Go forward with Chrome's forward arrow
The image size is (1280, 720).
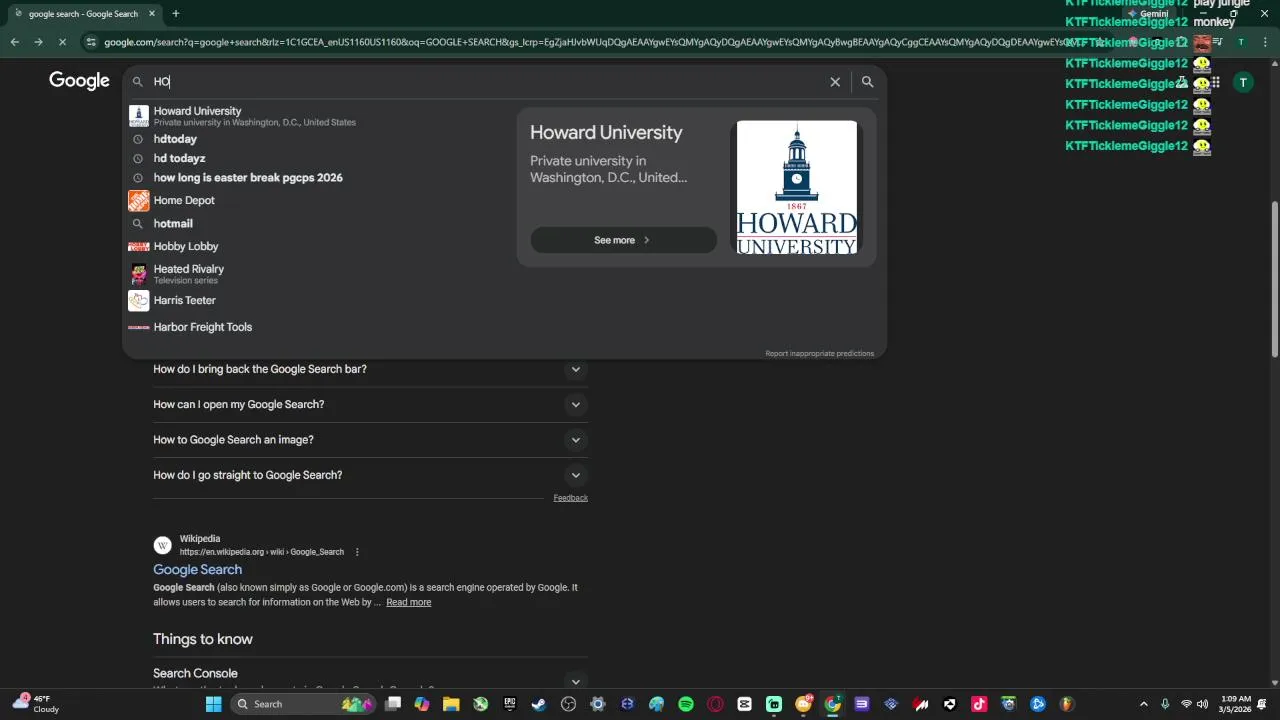pos(38,42)
